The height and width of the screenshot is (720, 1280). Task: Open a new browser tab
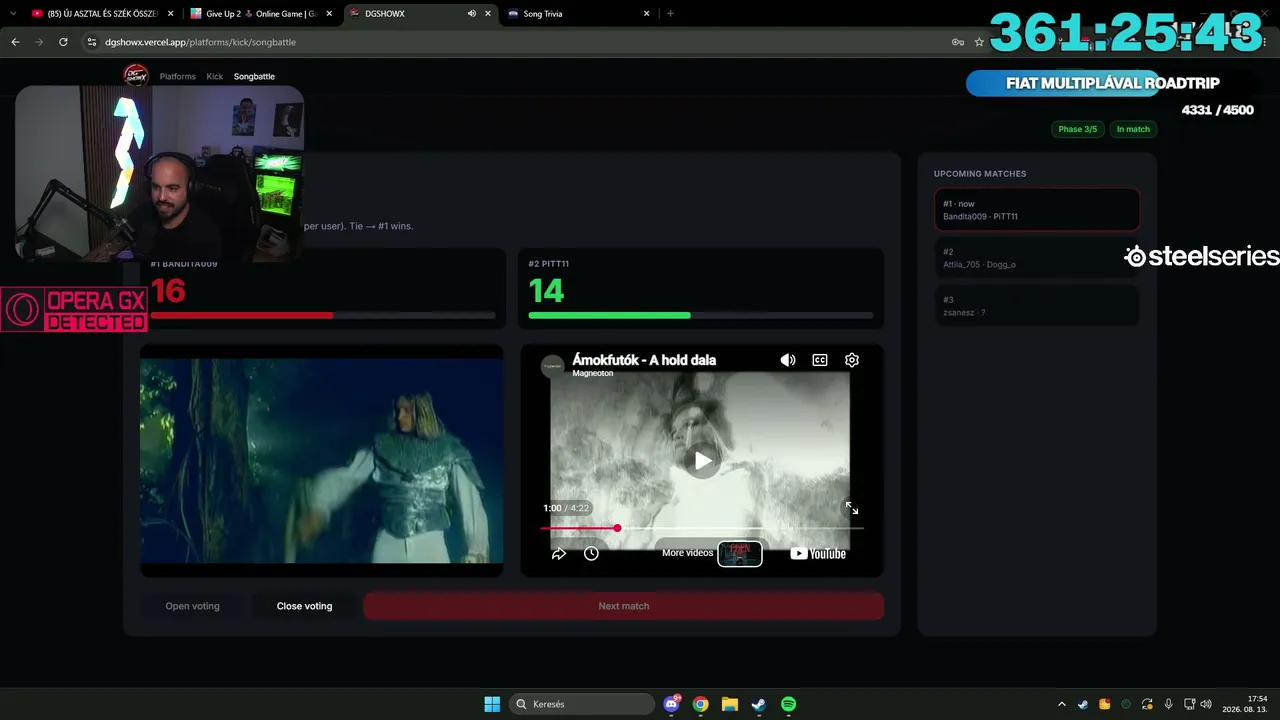(670, 14)
